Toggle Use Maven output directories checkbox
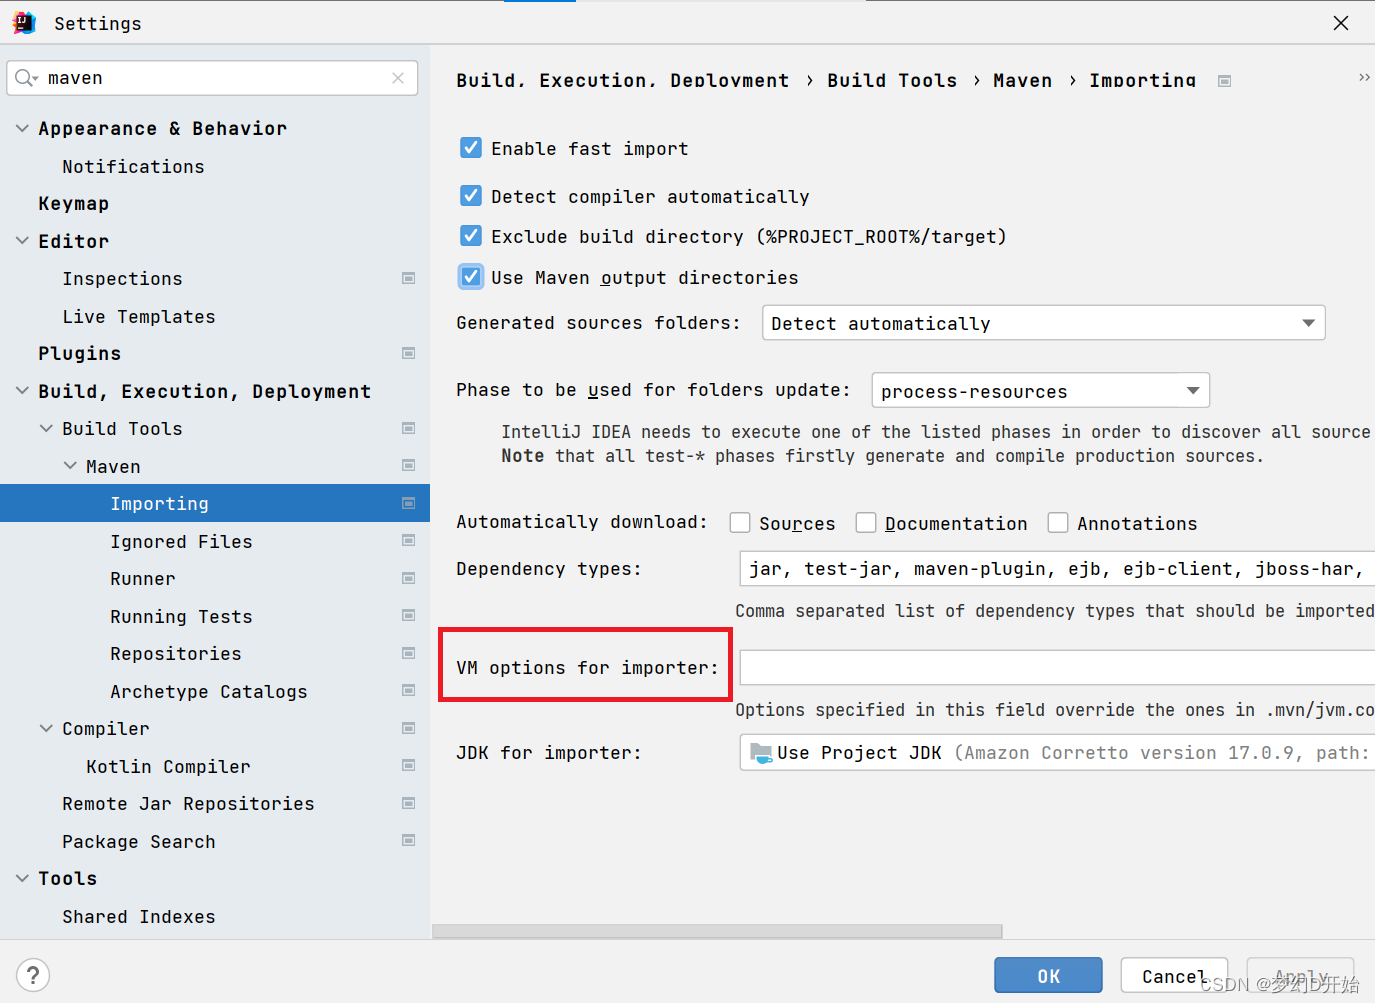This screenshot has width=1375, height=1003. click(471, 276)
